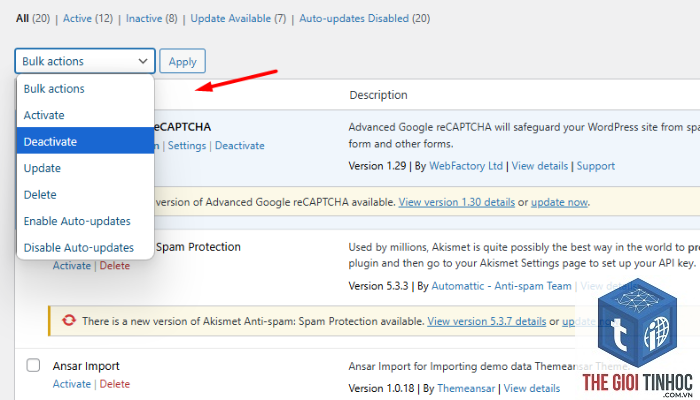700x400 pixels.
Task: Delete the Ansar Import plugin
Action: click(115, 384)
